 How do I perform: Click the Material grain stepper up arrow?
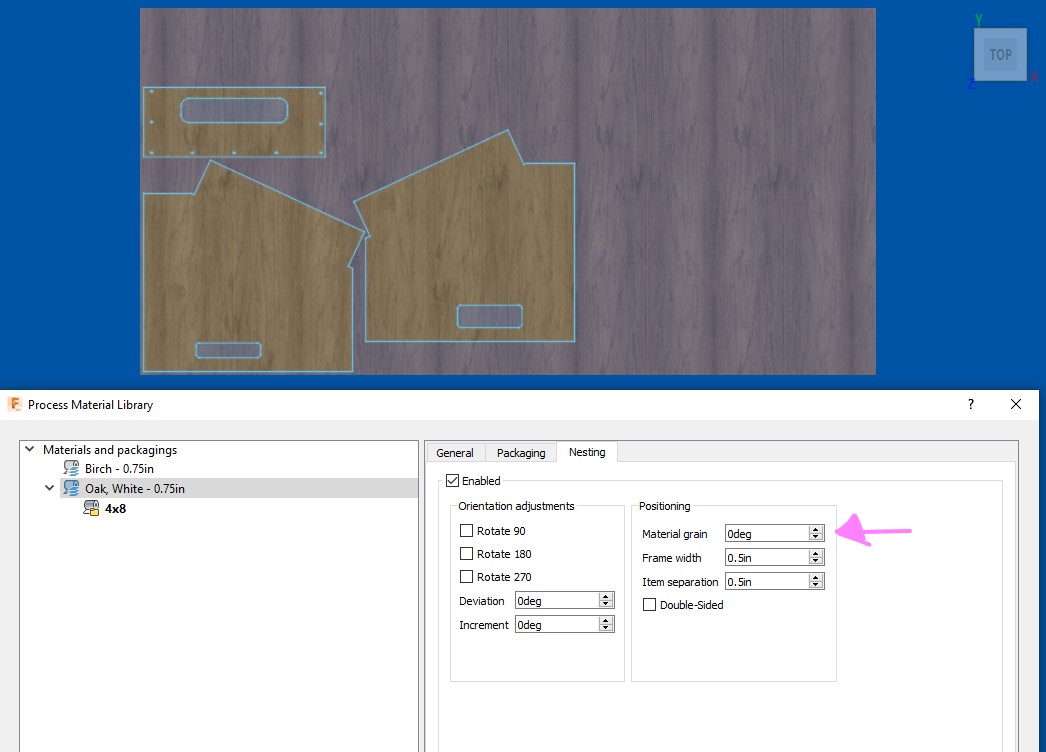pos(817,529)
